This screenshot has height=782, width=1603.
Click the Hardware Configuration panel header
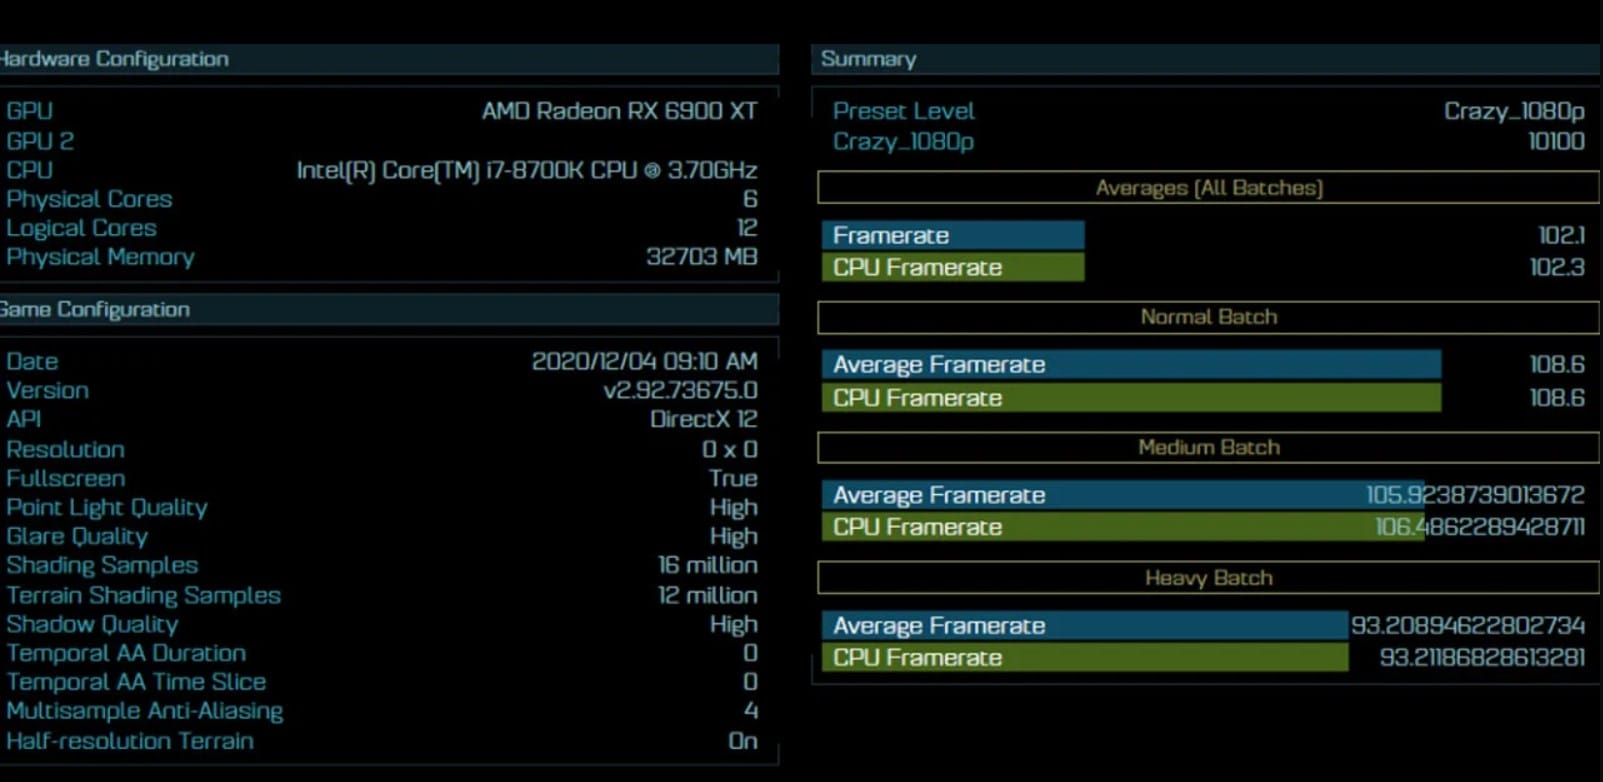tap(114, 59)
